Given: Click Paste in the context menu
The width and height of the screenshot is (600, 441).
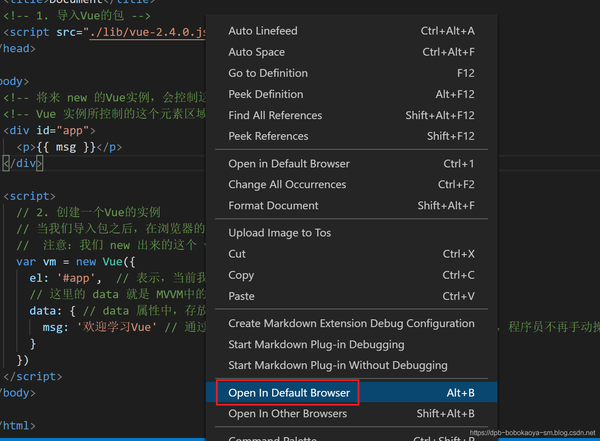Looking at the screenshot, I should click(x=351, y=296).
